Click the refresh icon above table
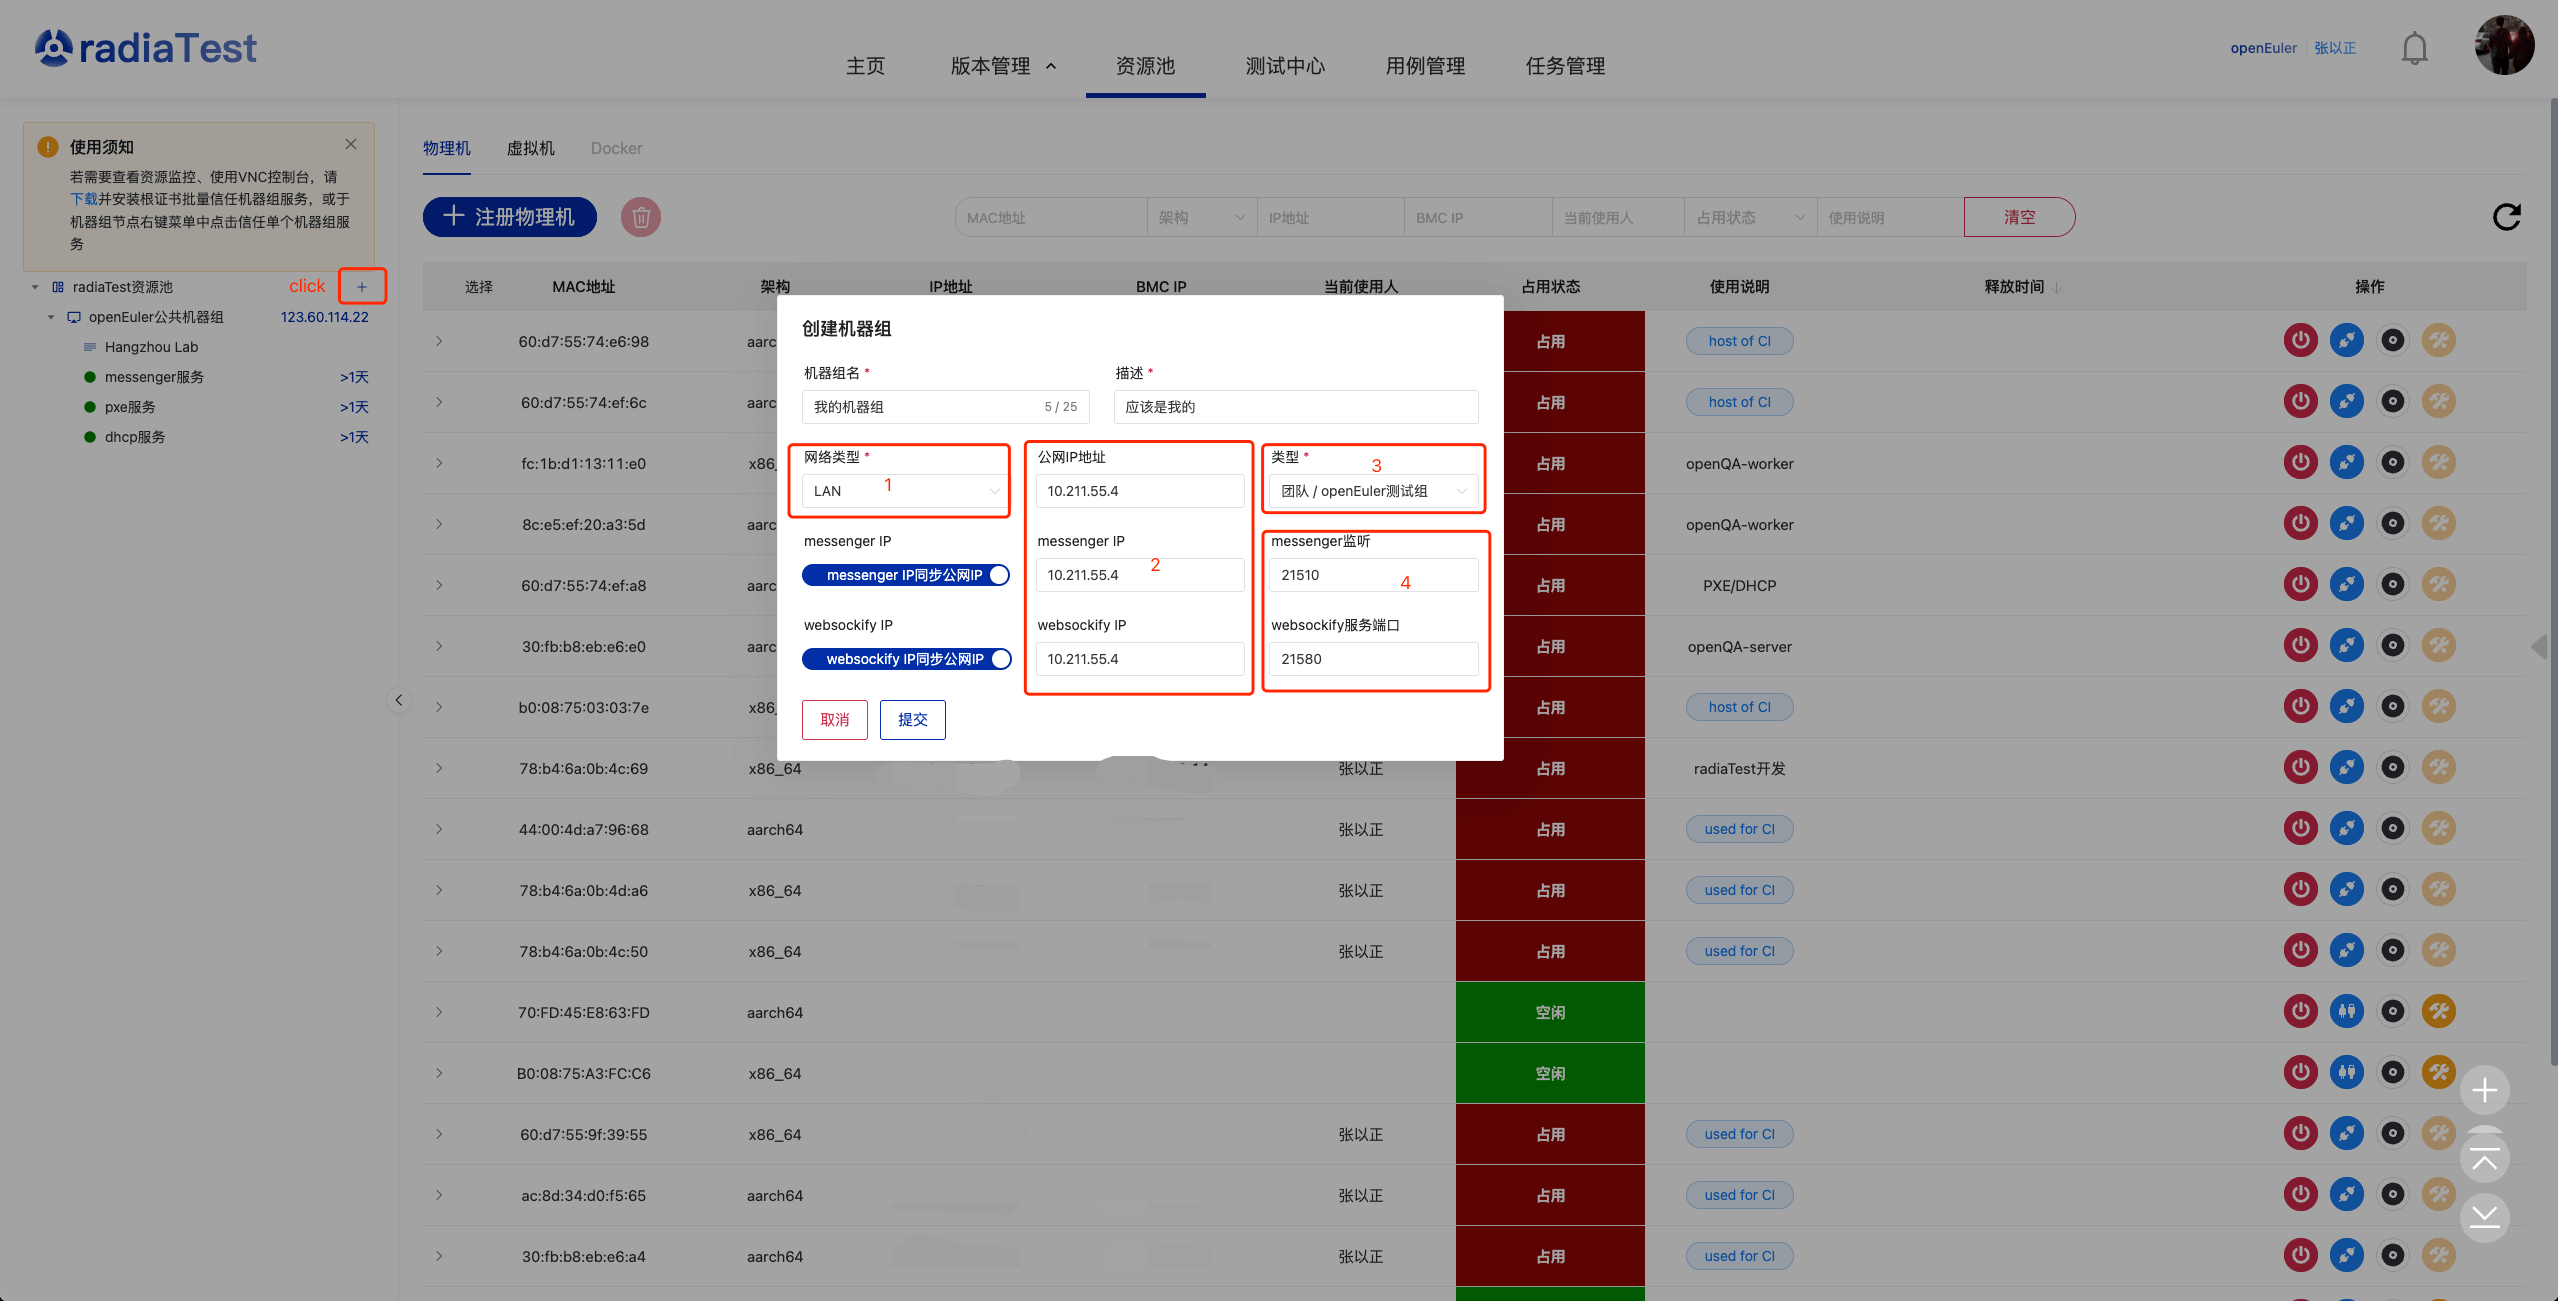This screenshot has width=2558, height=1301. 2506,217
